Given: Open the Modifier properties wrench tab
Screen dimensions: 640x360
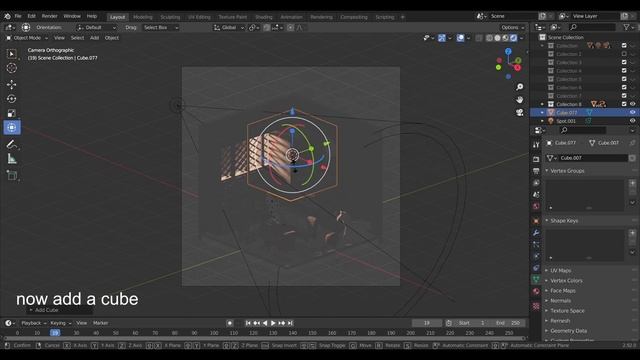Looking at the screenshot, I should coord(536,233).
